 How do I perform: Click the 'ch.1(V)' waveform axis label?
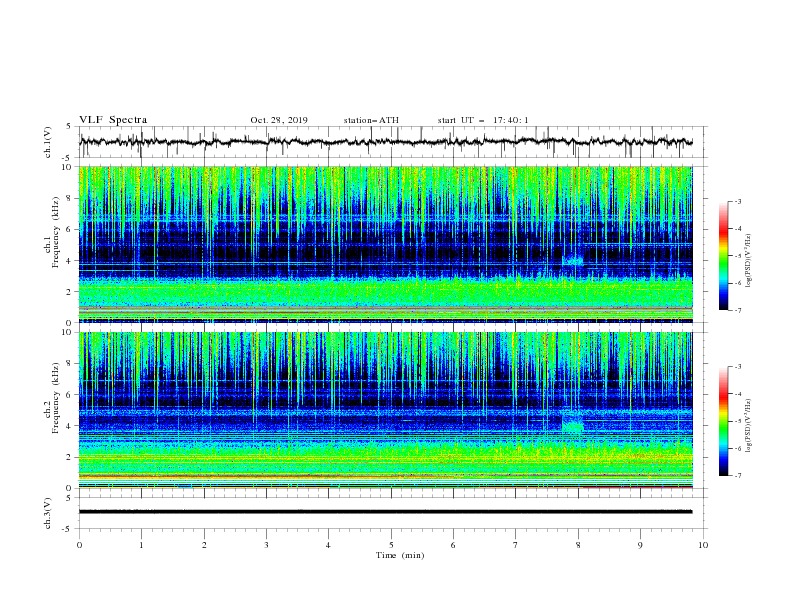[48, 142]
